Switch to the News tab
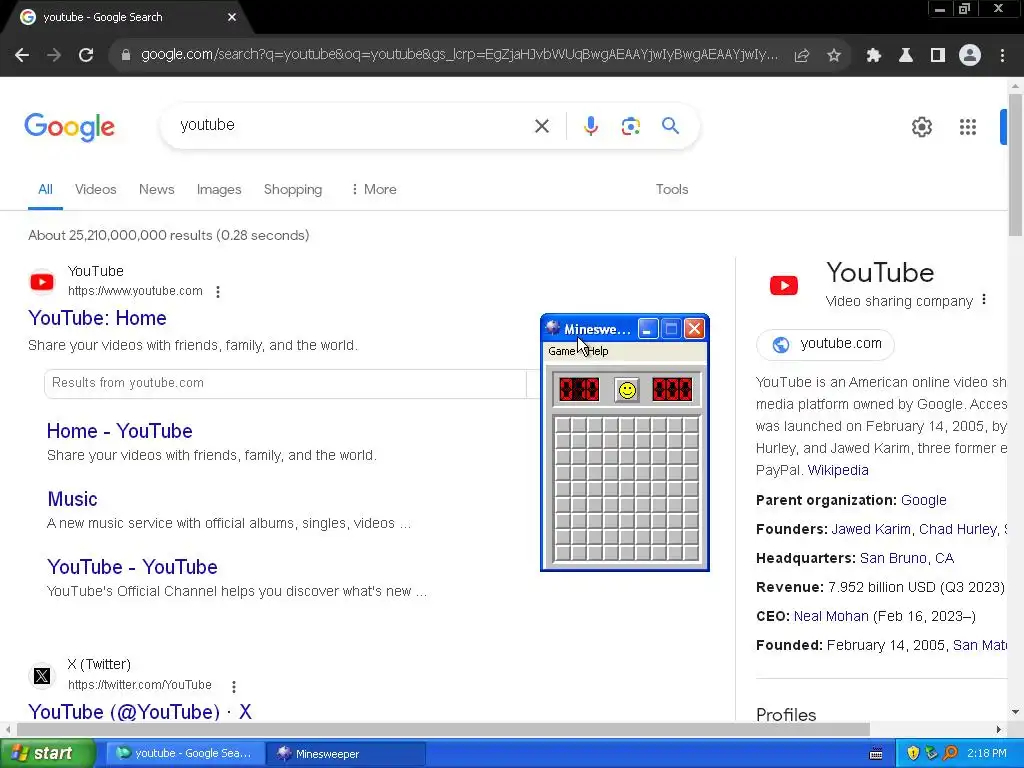1024x768 pixels. (157, 189)
